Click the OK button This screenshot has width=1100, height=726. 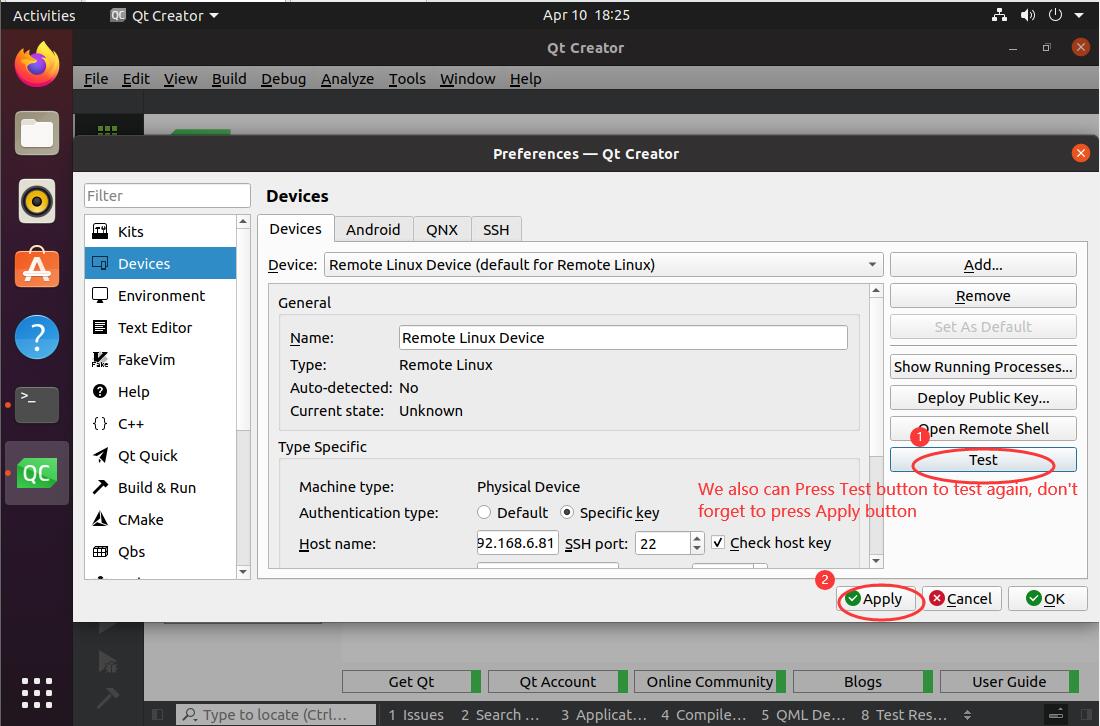[1047, 598]
